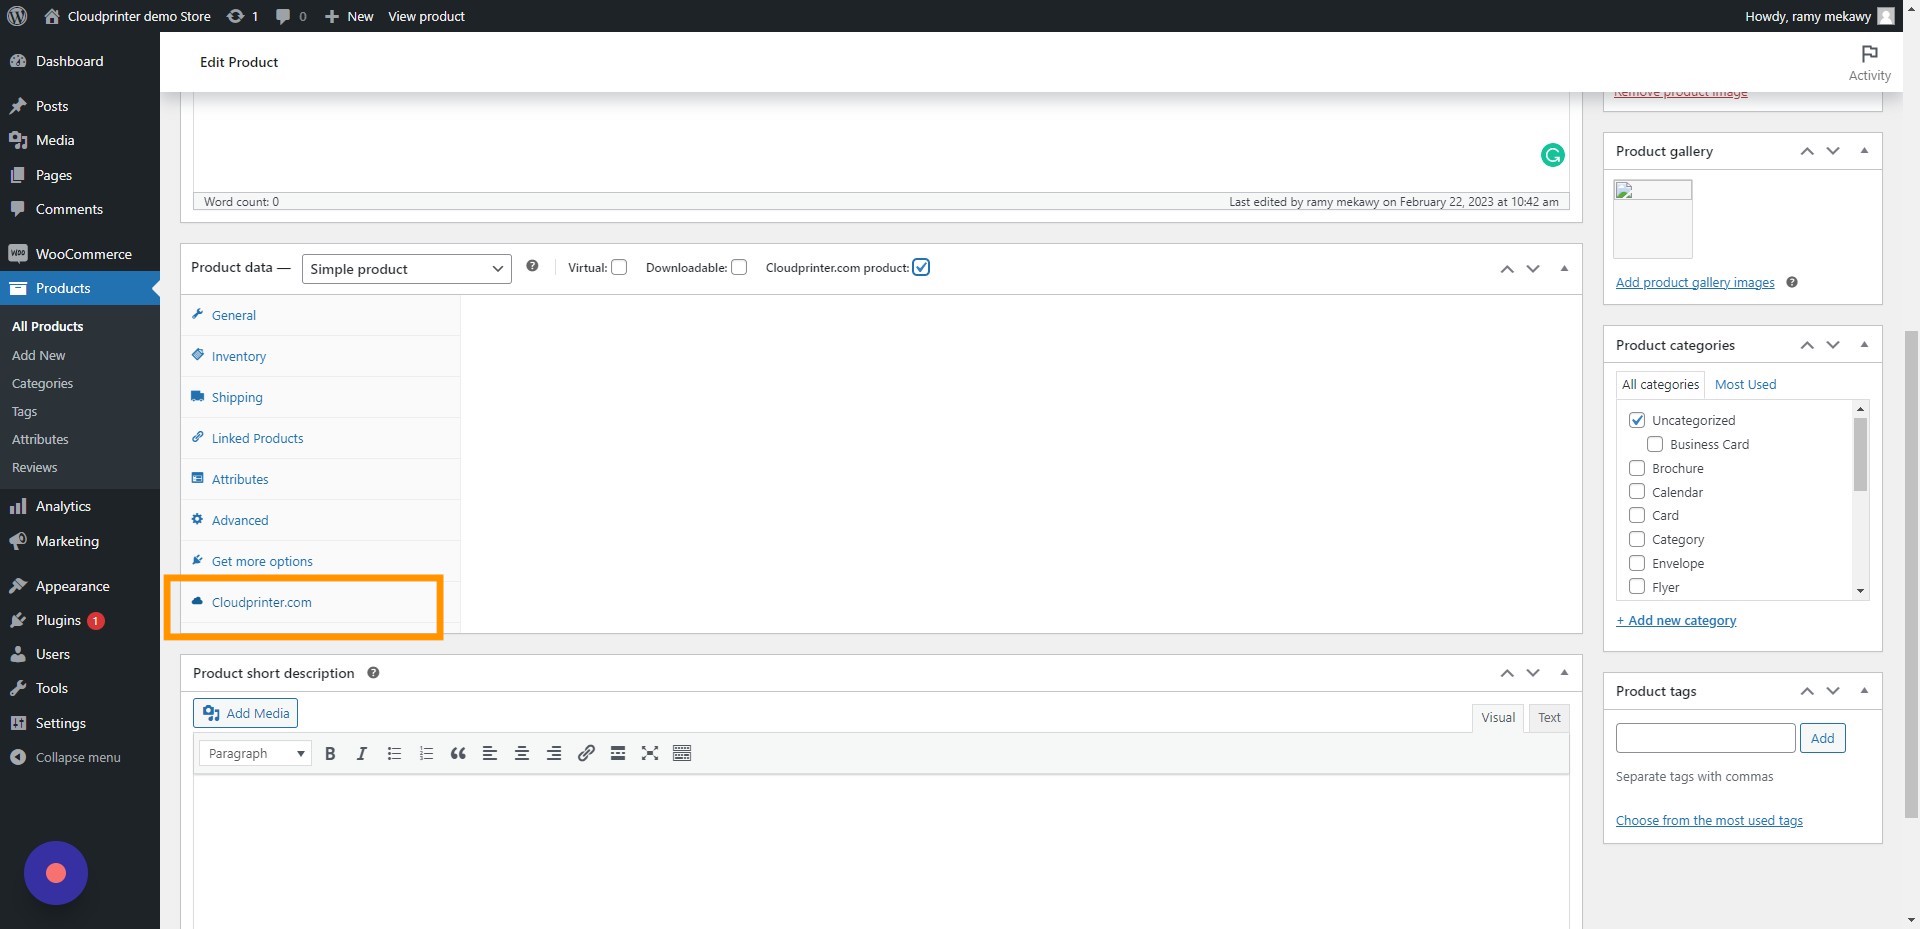Image resolution: width=1920 pixels, height=929 pixels.
Task: Switch editor to Text tab
Action: click(x=1549, y=717)
